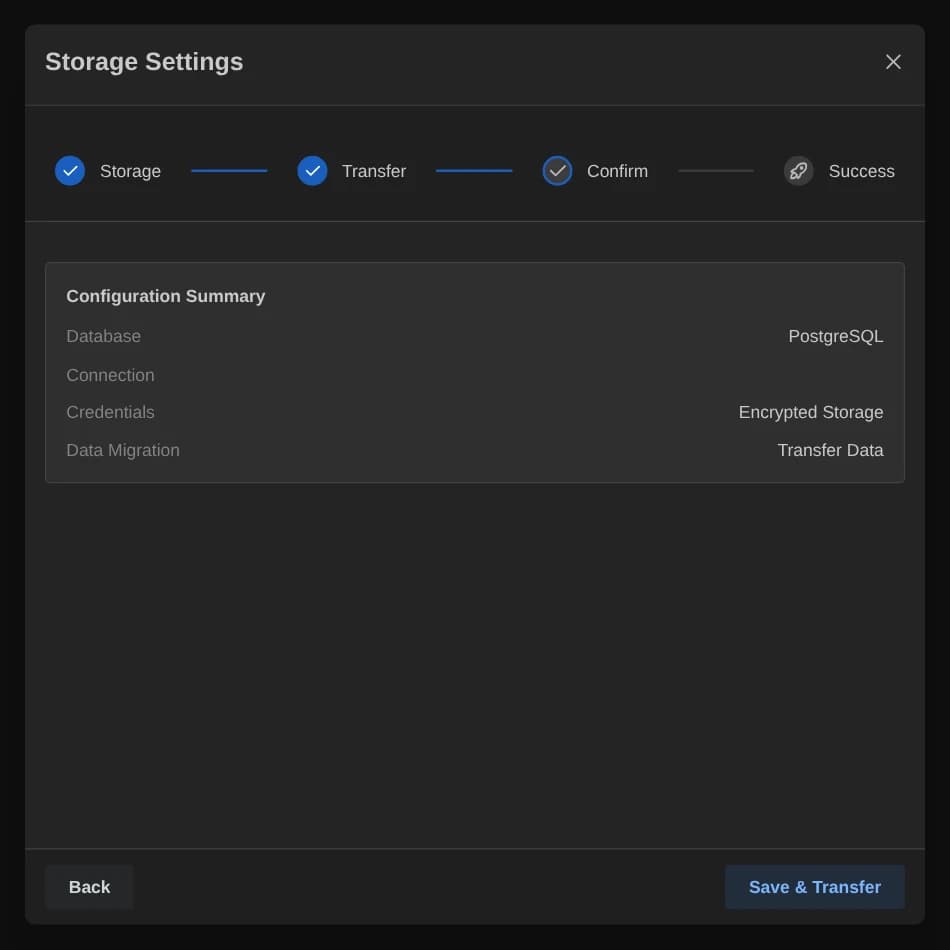This screenshot has width=950, height=950.
Task: Click the Back button
Action: click(89, 886)
